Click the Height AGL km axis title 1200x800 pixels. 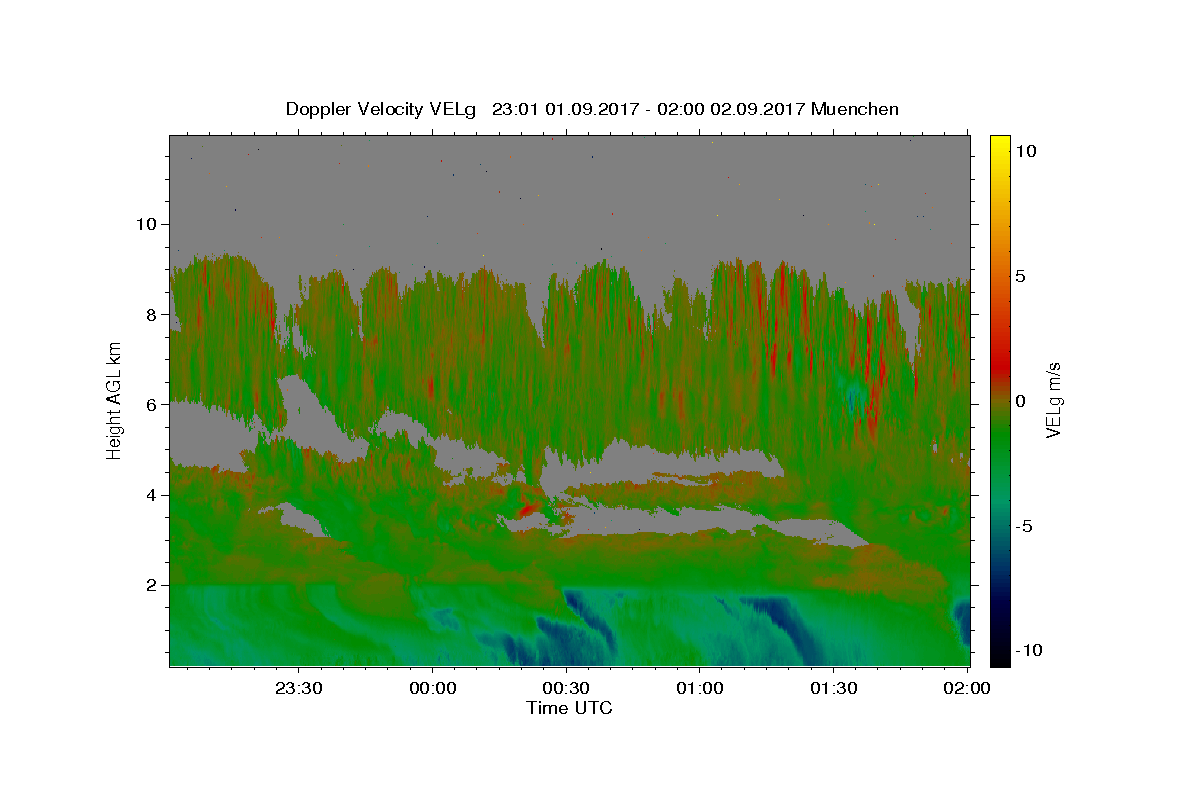click(114, 400)
